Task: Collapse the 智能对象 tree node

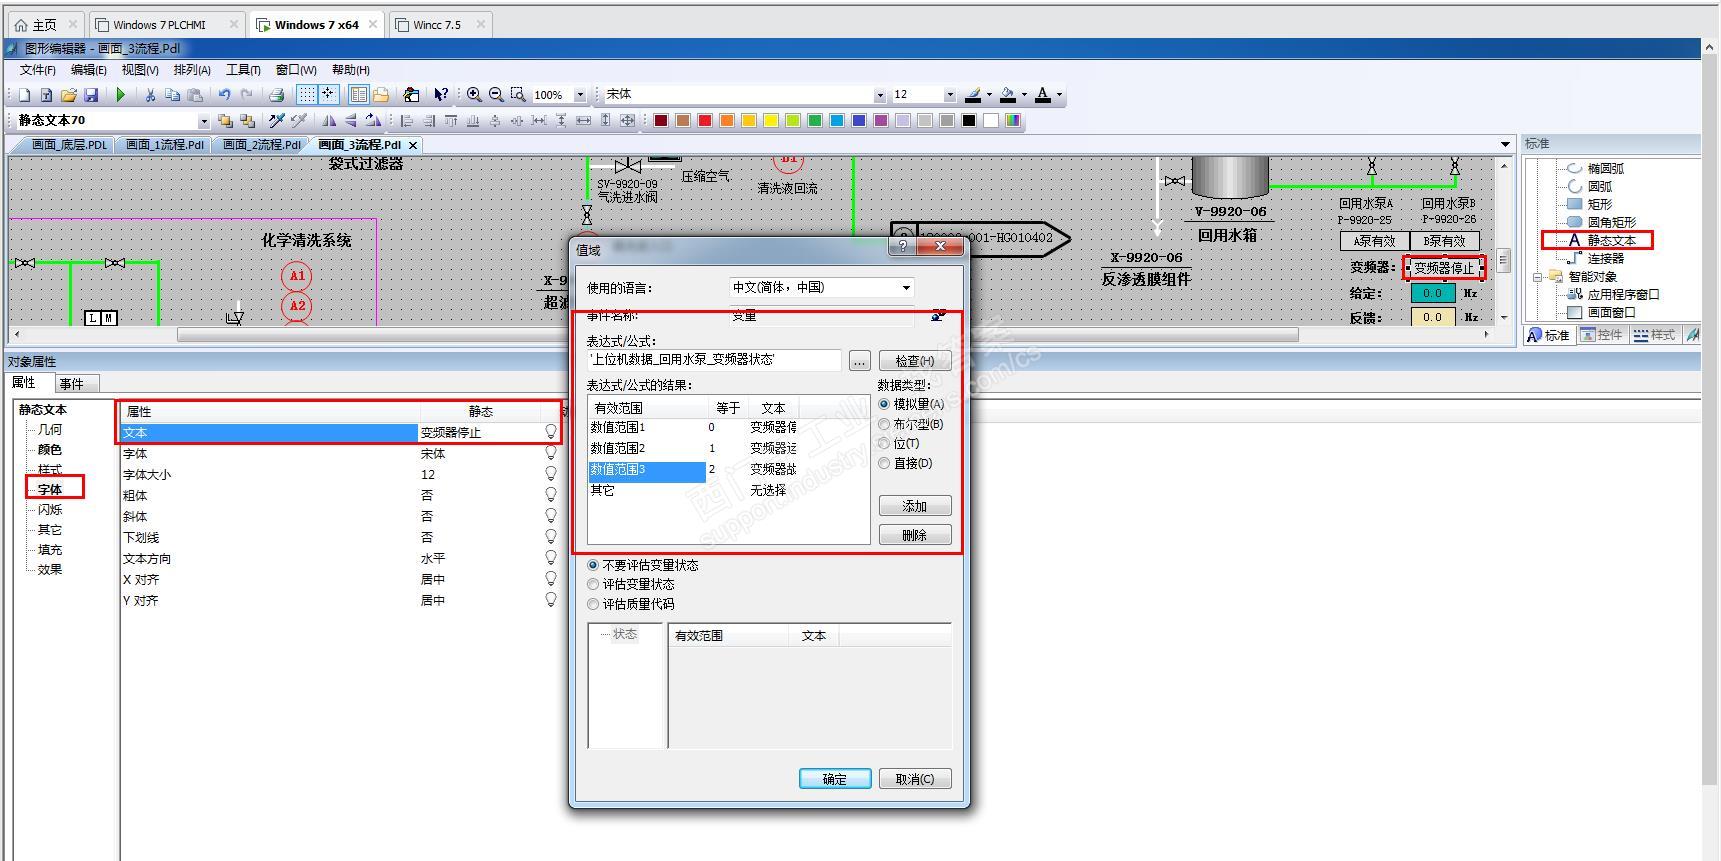Action: point(1537,277)
